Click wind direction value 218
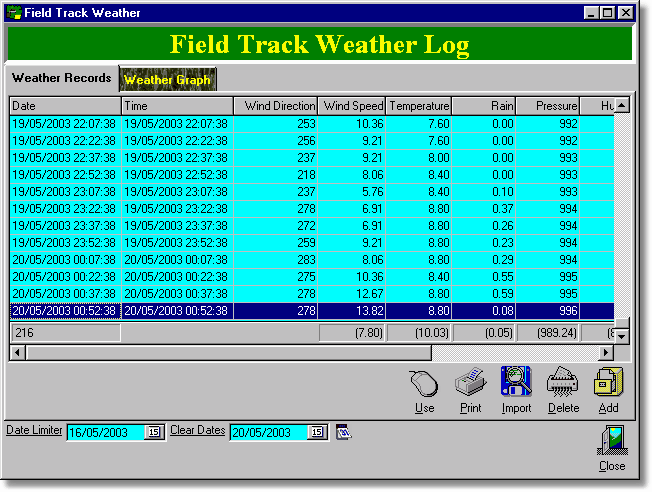Screen dimensions: 652x492 point(306,175)
